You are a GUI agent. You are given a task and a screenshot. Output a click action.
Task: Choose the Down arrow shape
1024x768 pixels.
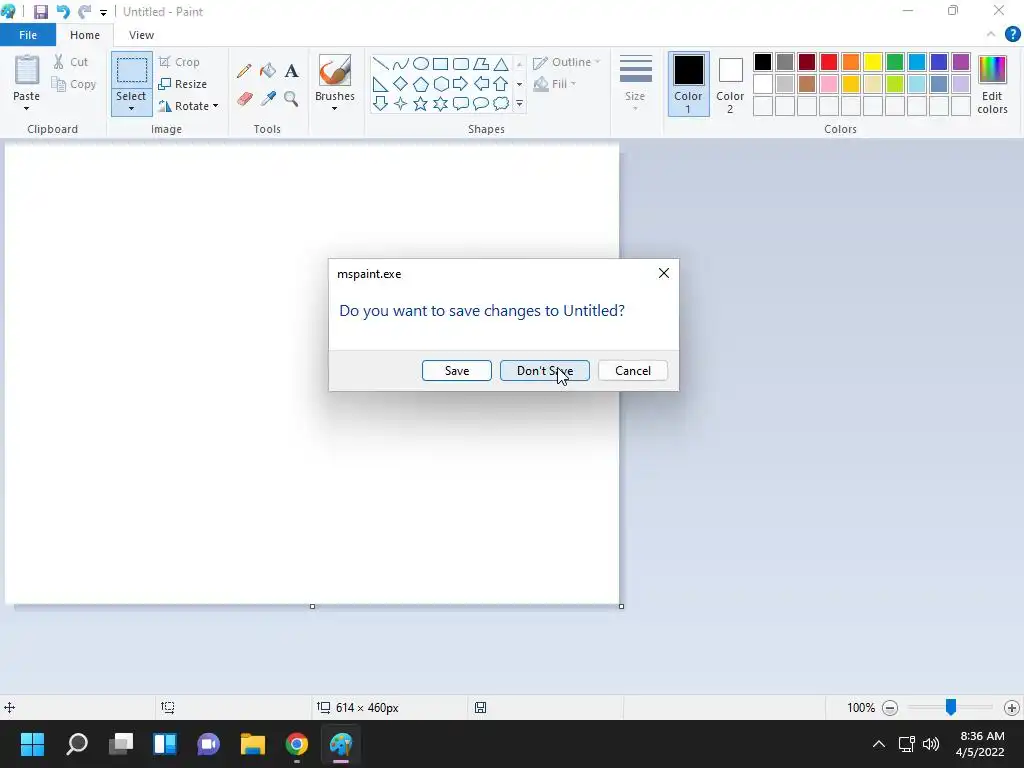click(x=380, y=104)
